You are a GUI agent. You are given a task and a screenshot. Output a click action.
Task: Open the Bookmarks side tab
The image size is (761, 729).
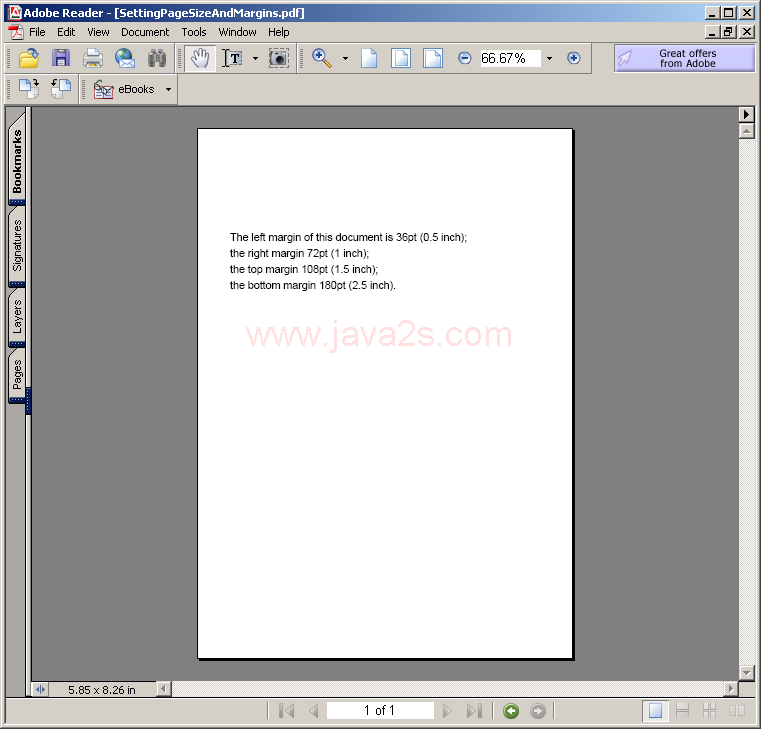tap(17, 160)
